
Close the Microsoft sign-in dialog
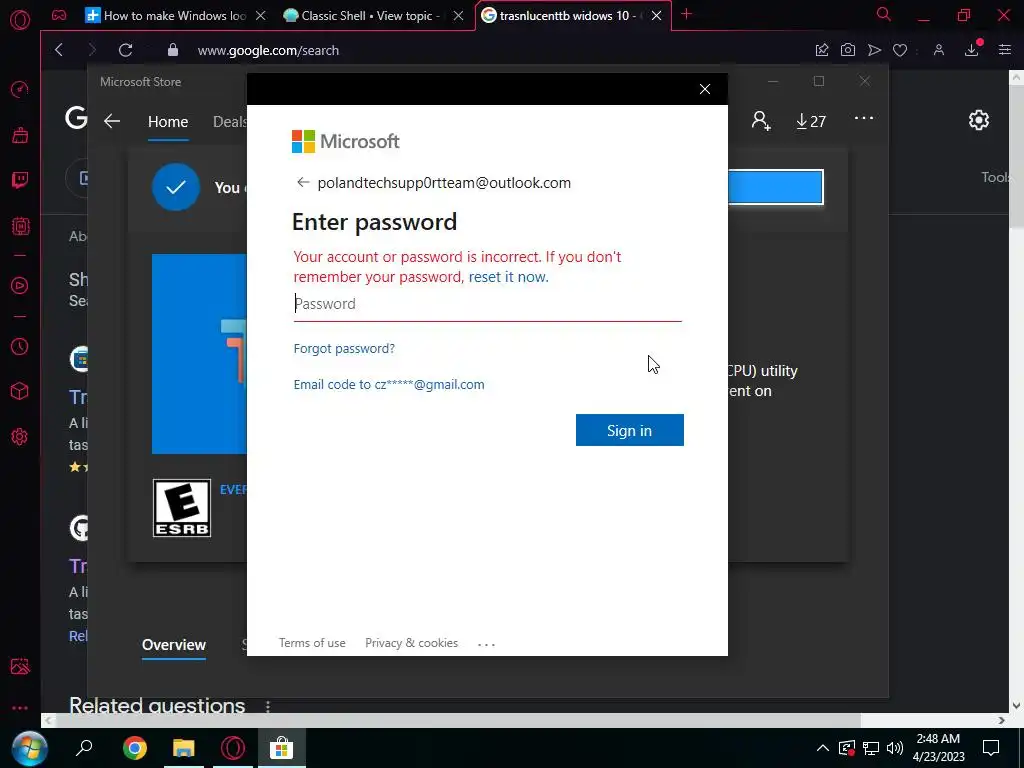705,89
